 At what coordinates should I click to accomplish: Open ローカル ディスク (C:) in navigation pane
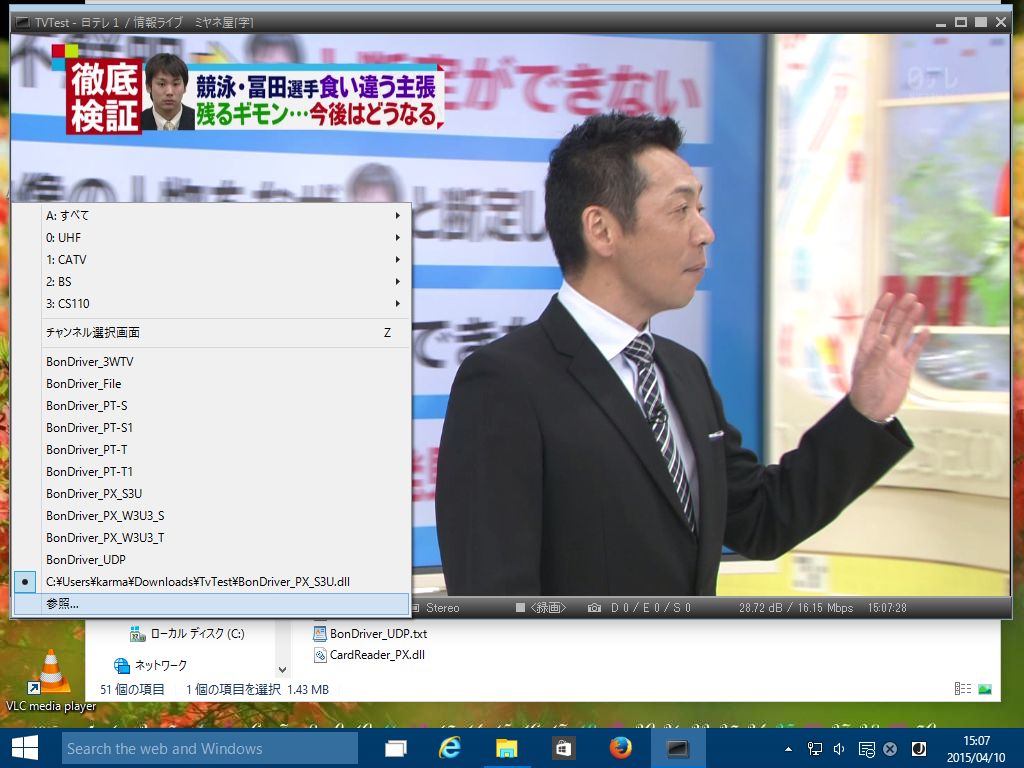click(197, 633)
